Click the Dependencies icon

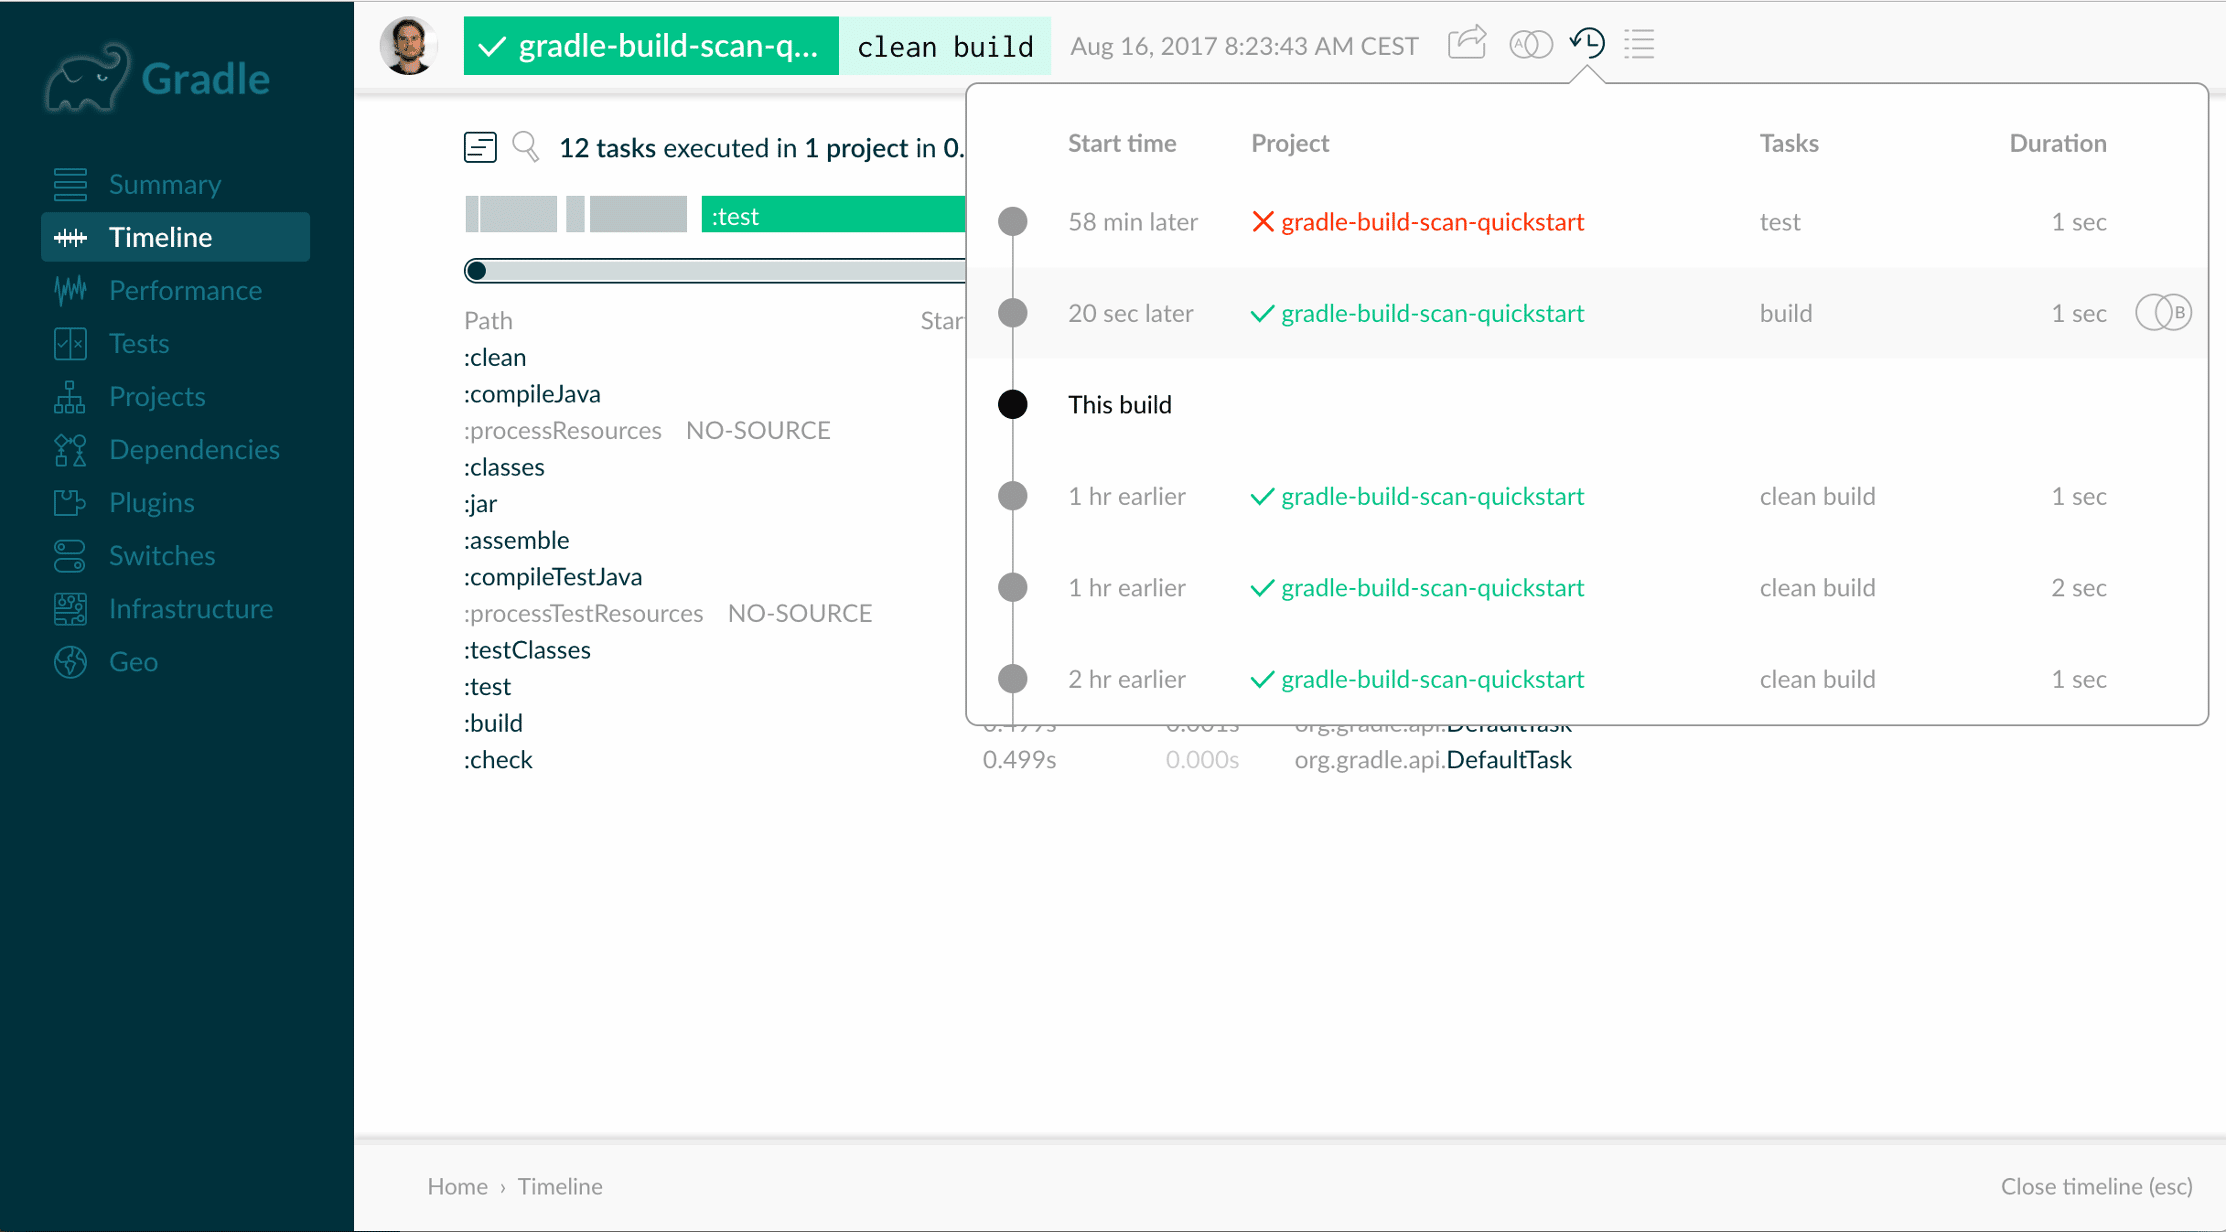(70, 449)
